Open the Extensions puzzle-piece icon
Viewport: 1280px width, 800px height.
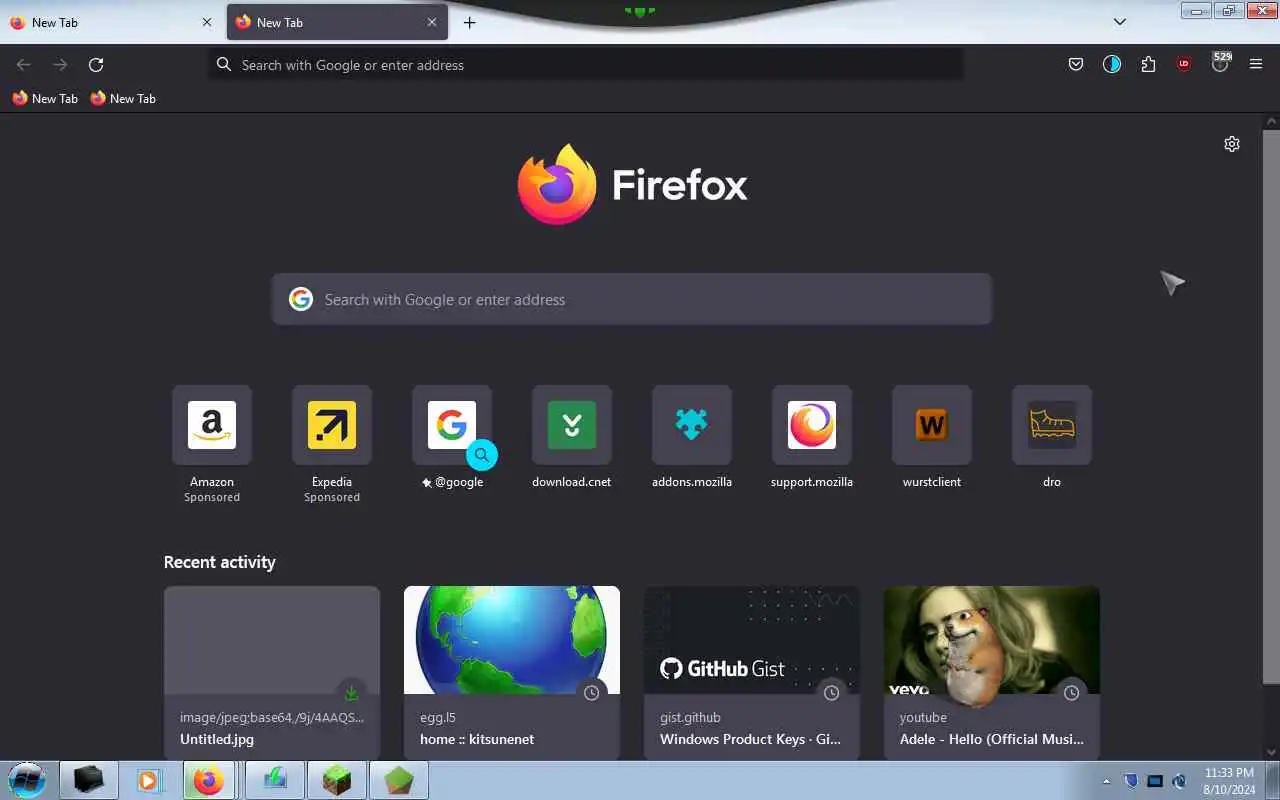pos(1148,64)
